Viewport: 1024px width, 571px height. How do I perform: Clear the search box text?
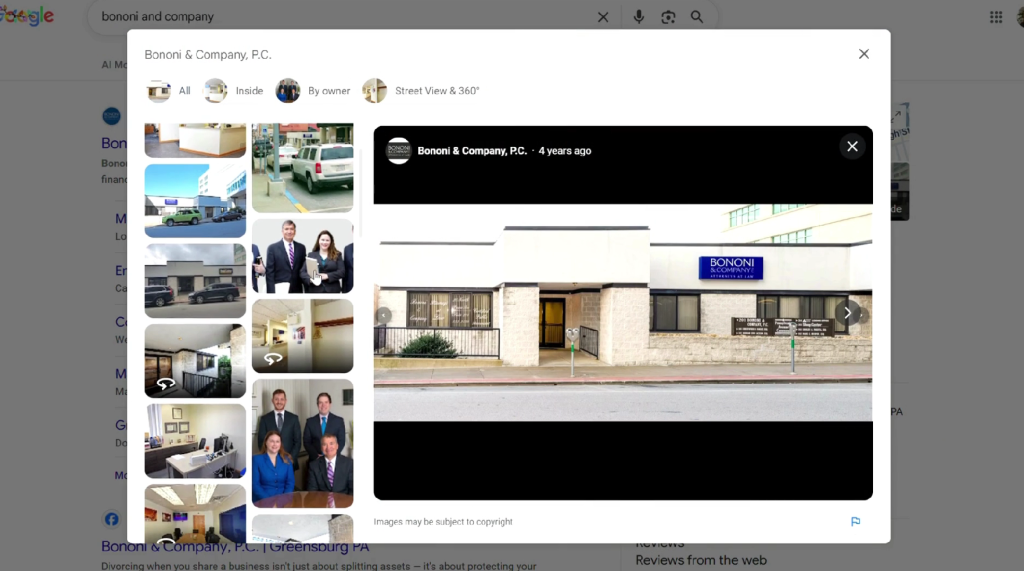pyautogui.click(x=603, y=17)
